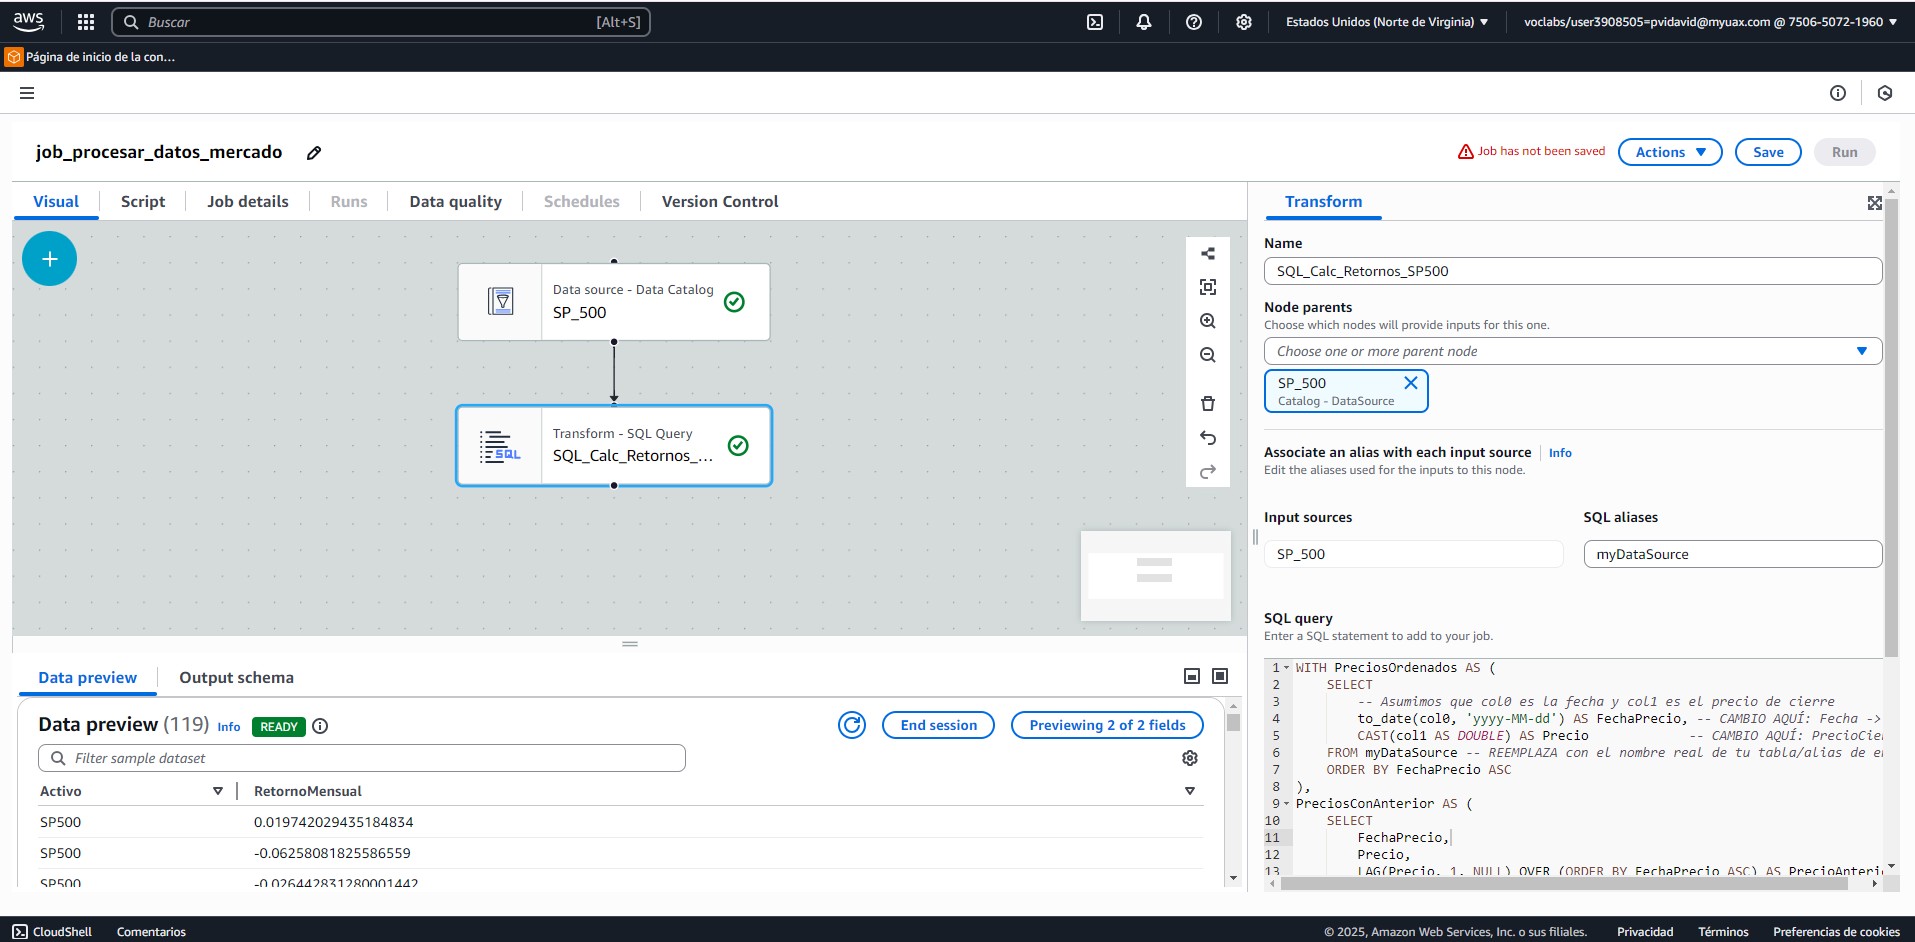Click the canvas auto-layout share icon
The height and width of the screenshot is (942, 1915).
pos(1208,254)
